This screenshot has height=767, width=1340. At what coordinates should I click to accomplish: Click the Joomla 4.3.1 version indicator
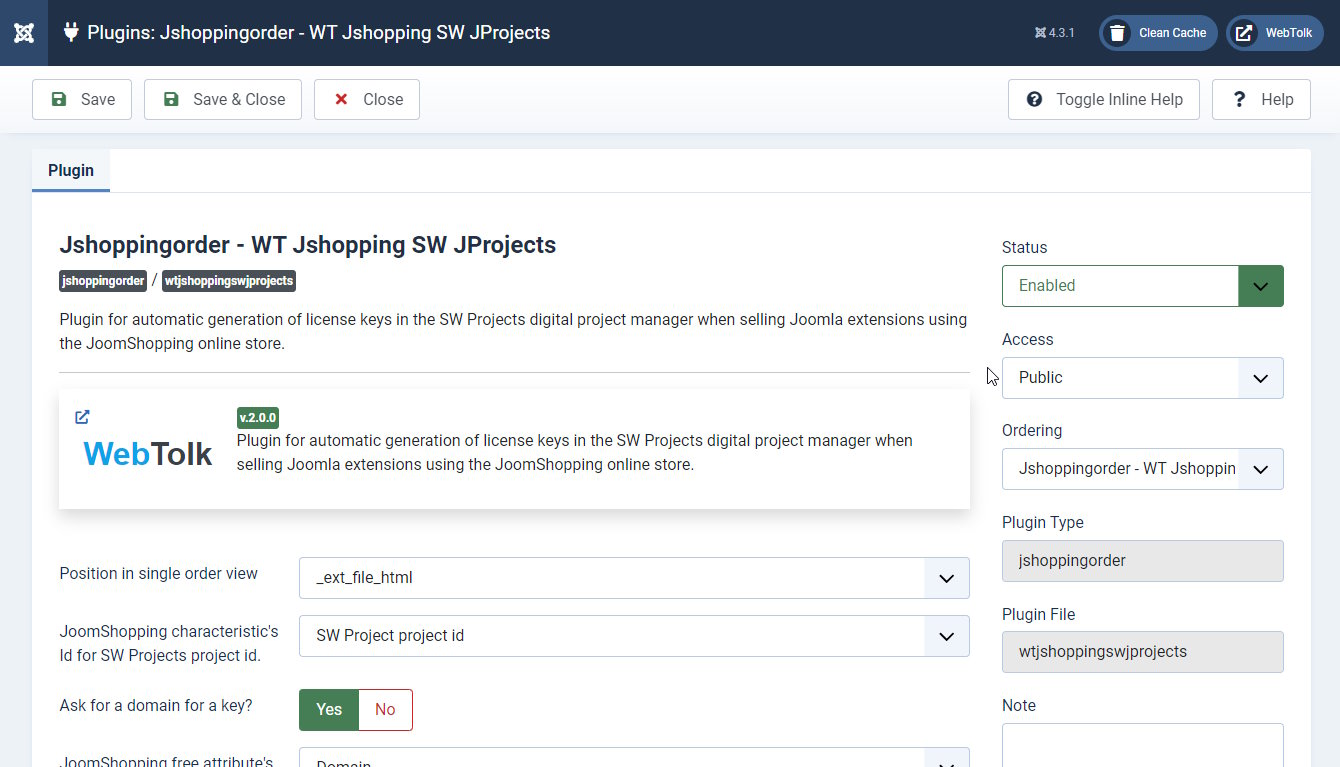1055,33
